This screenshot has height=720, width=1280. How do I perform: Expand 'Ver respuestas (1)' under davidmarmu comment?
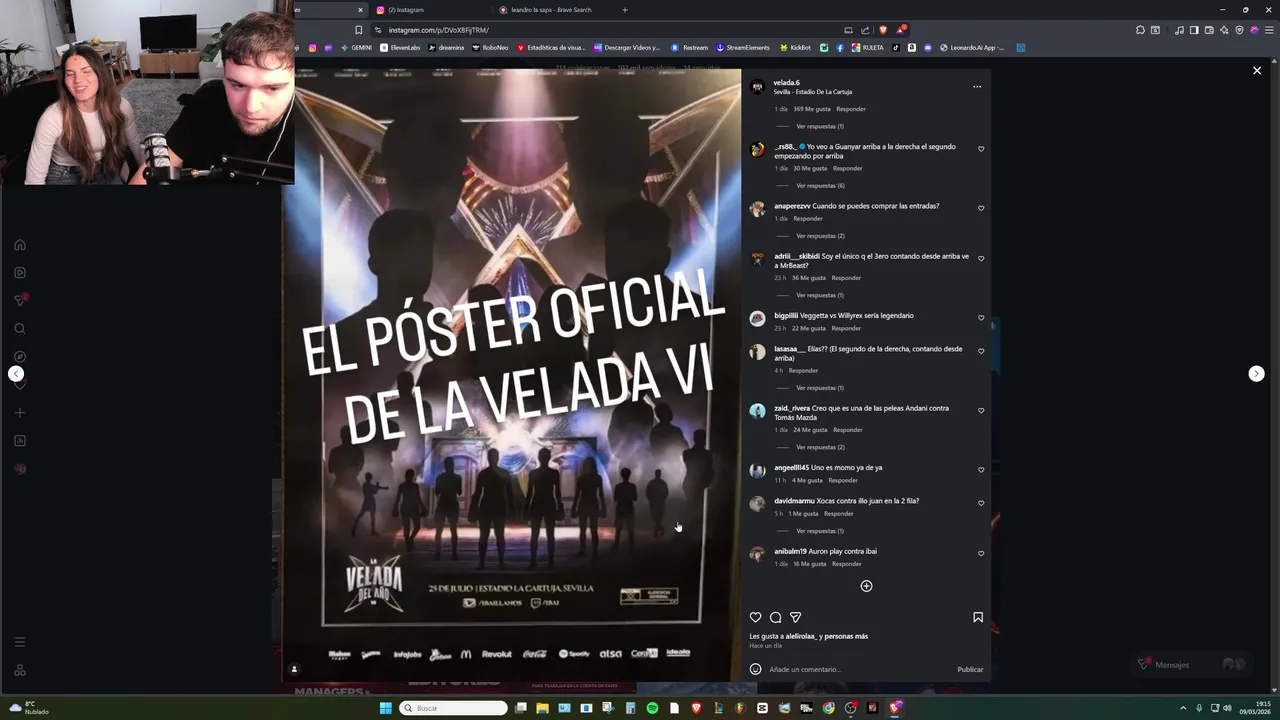(820, 531)
